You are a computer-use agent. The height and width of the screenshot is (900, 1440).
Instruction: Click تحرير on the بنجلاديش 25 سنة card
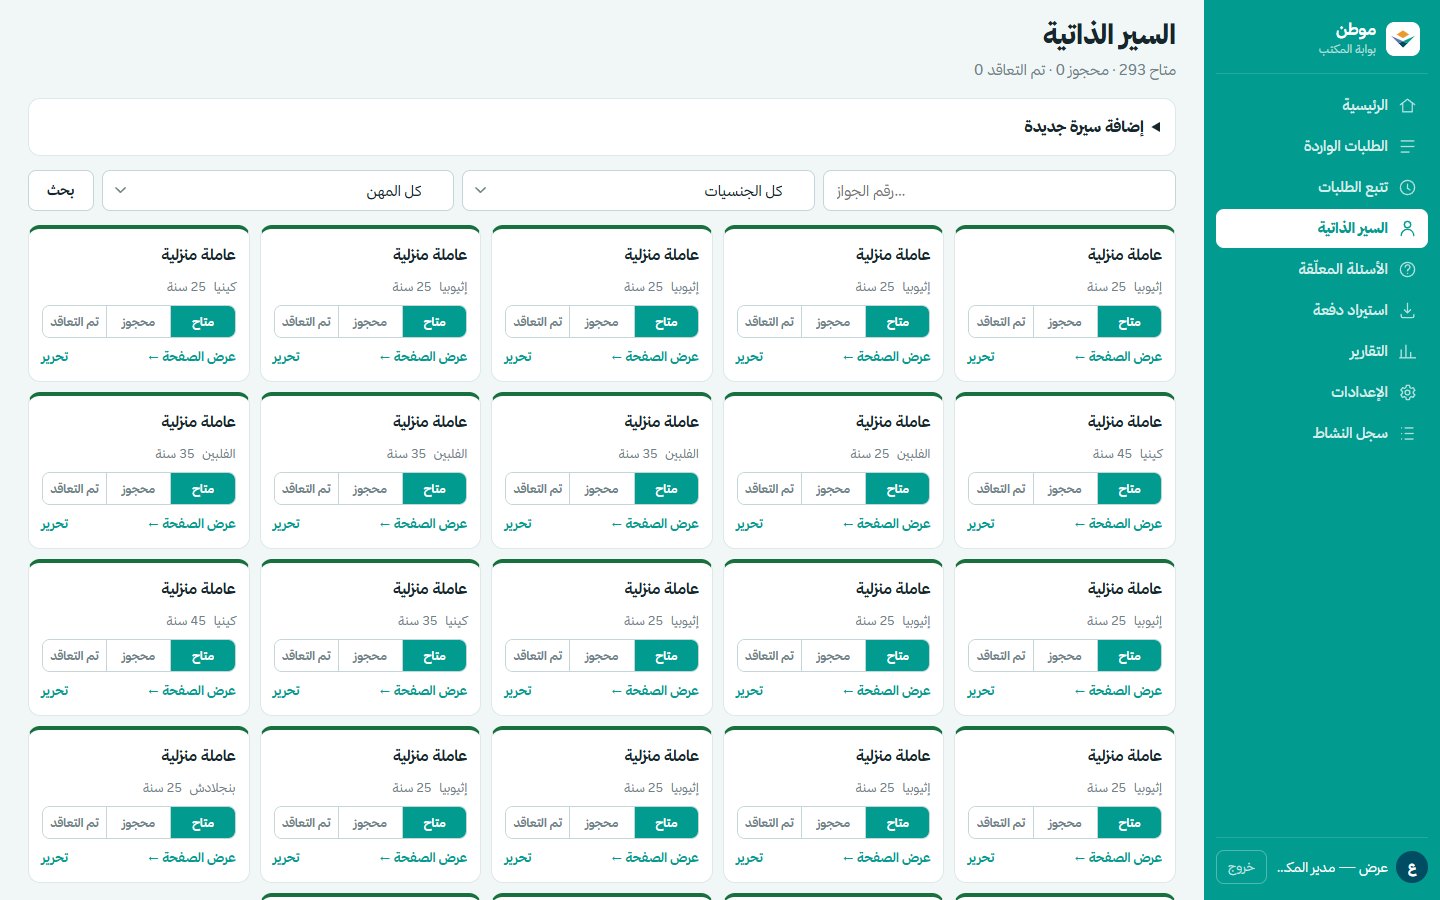coord(55,858)
